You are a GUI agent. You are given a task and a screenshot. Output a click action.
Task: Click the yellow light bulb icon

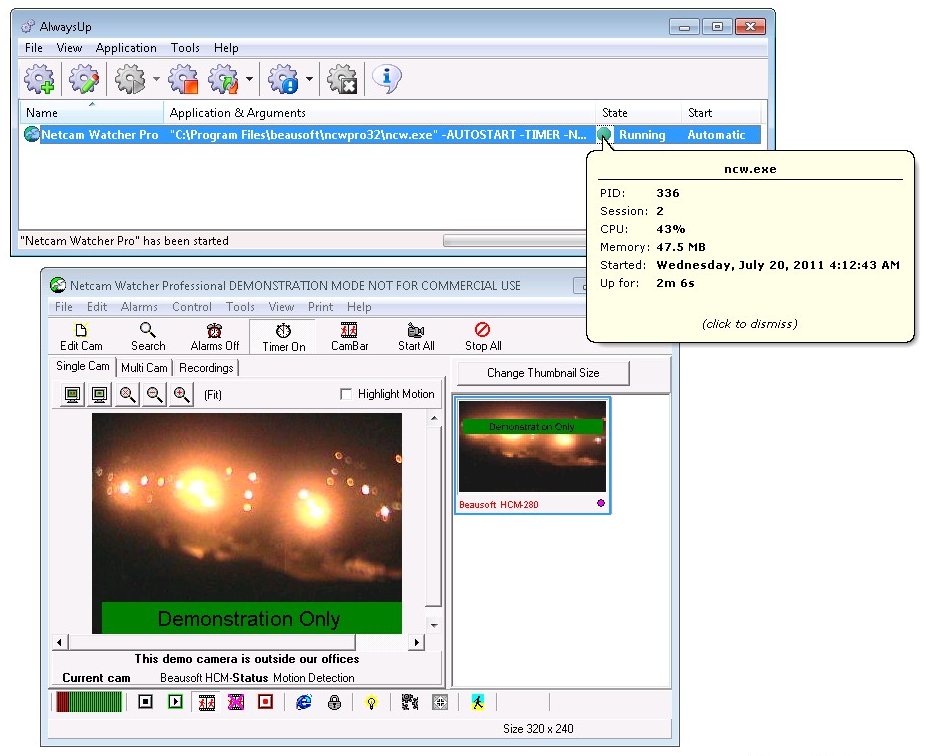pos(371,702)
